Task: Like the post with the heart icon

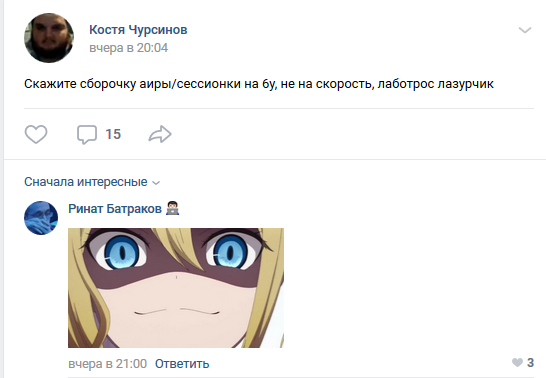Action: tap(36, 134)
